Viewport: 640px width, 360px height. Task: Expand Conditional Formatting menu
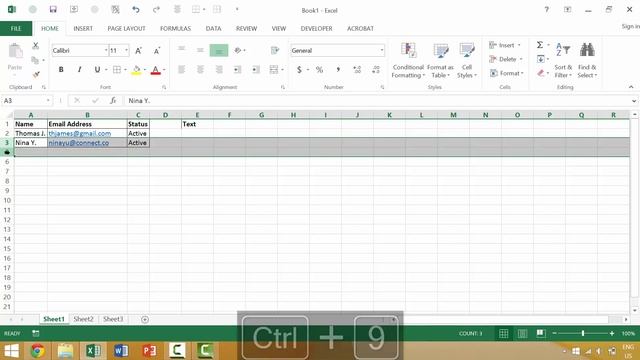(408, 60)
